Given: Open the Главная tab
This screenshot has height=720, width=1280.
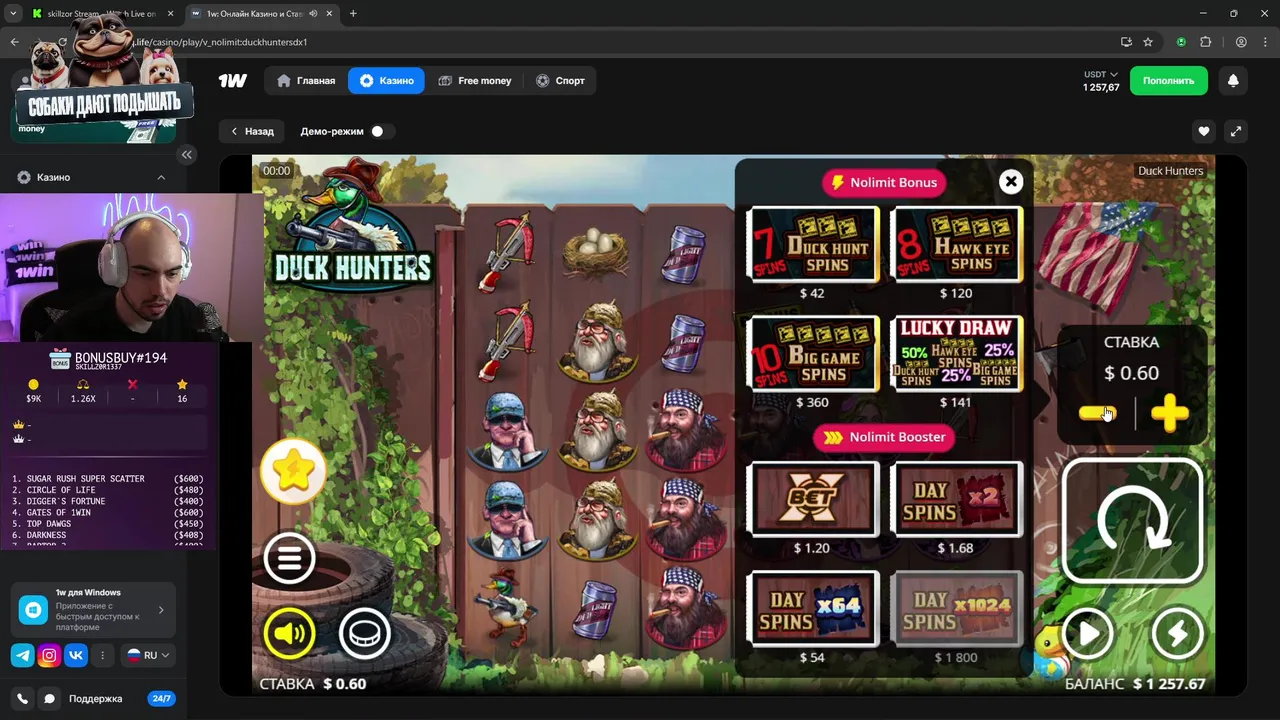Looking at the screenshot, I should [306, 81].
